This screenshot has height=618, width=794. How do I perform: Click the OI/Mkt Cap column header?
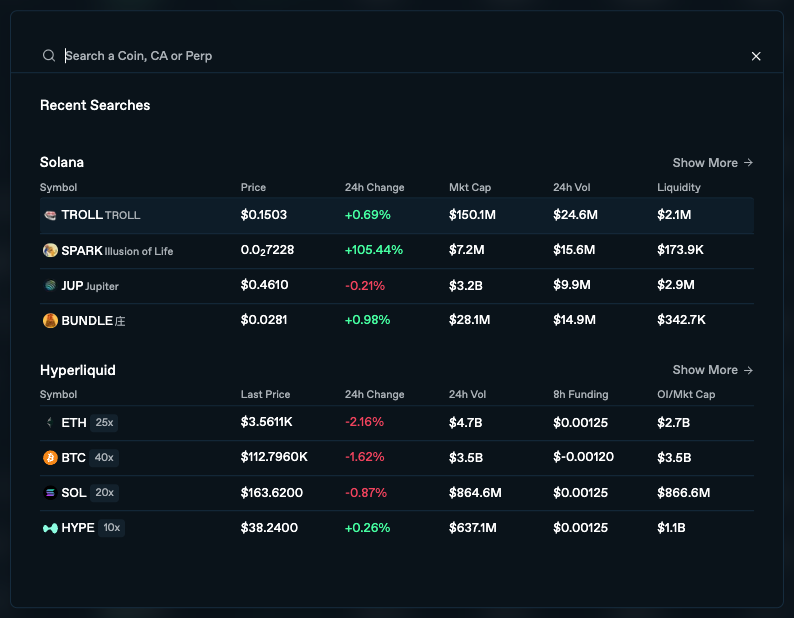point(686,394)
